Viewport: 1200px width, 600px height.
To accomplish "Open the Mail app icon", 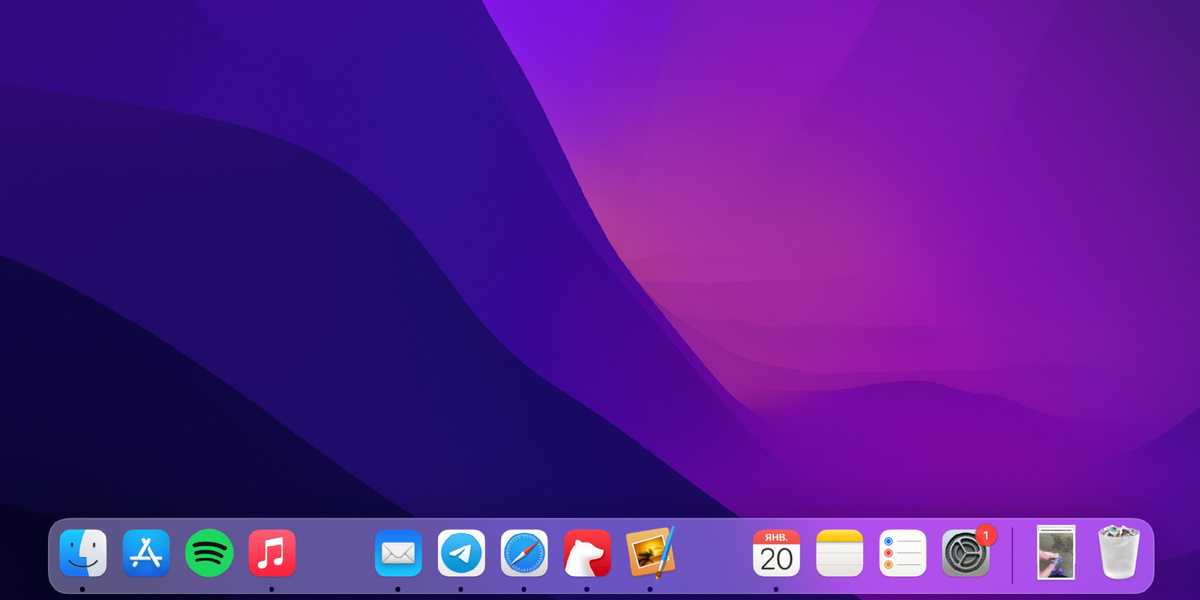I will [398, 553].
